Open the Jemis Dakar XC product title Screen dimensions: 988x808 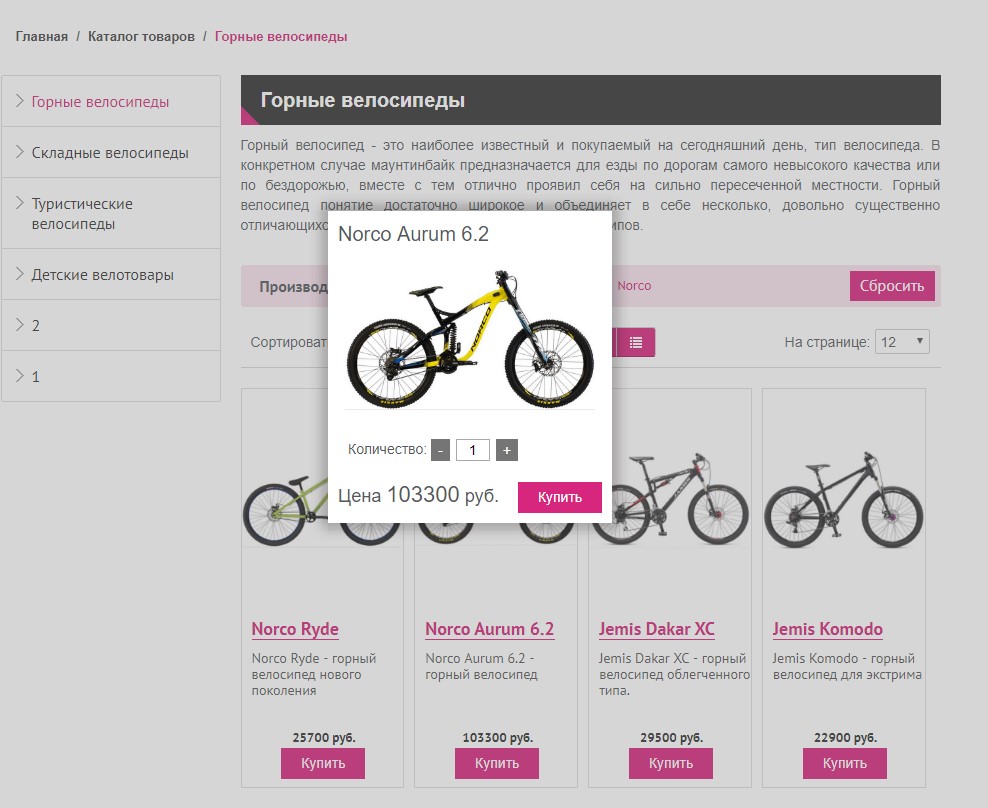[657, 629]
